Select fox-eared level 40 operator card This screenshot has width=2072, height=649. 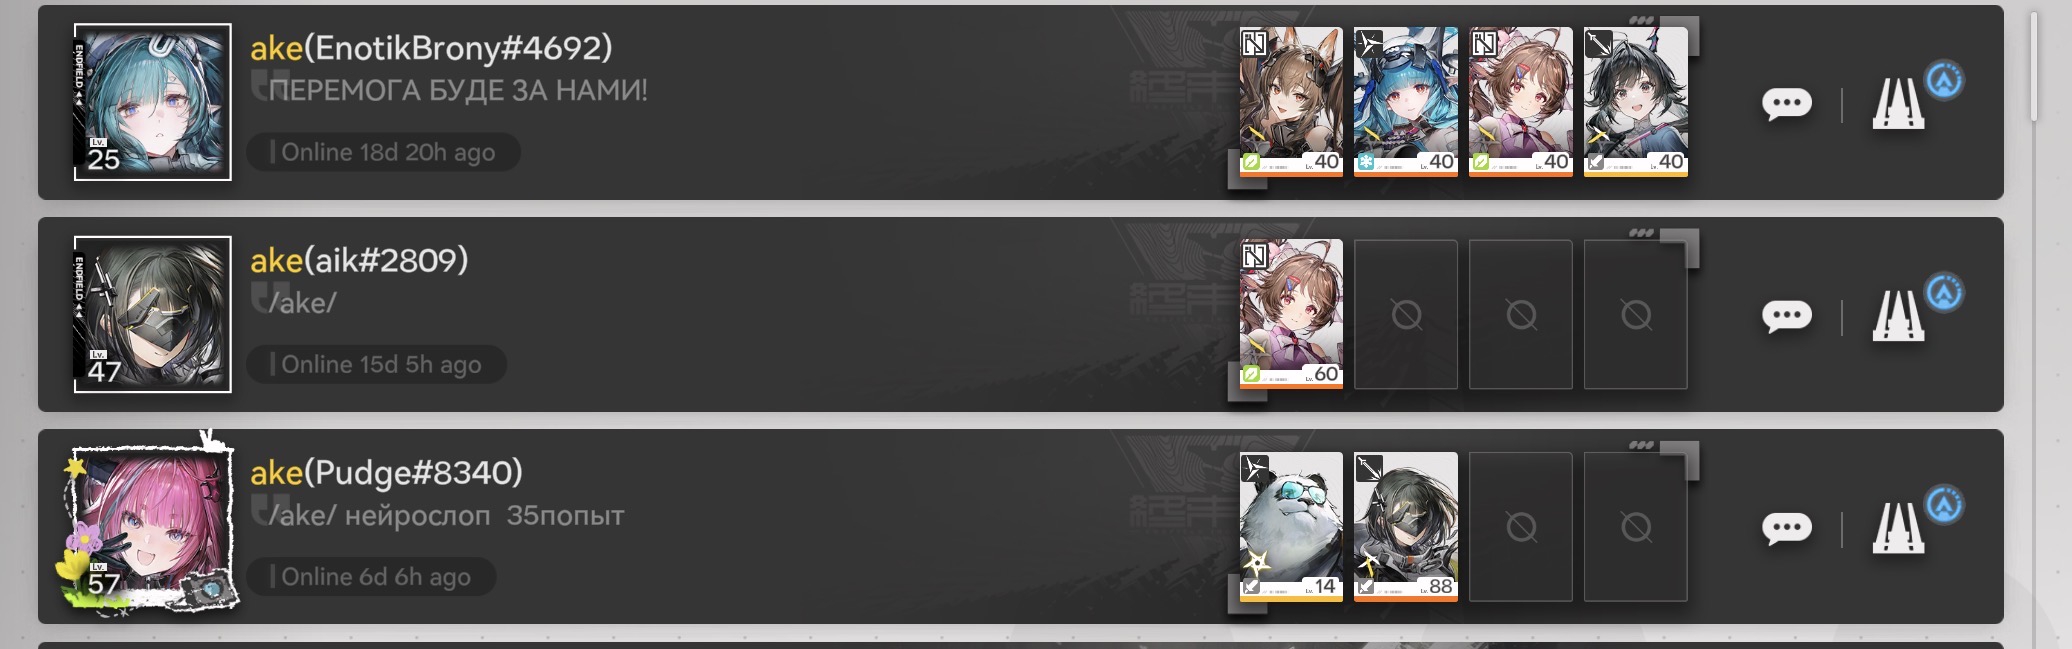click(x=1291, y=102)
